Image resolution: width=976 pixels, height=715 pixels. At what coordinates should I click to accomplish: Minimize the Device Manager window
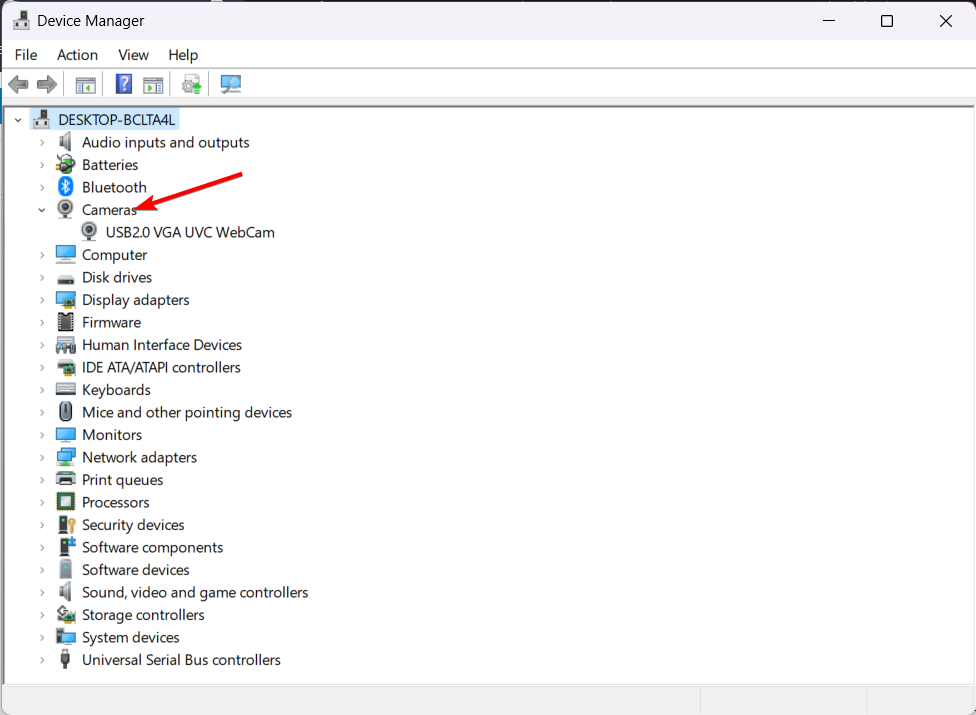(x=829, y=21)
